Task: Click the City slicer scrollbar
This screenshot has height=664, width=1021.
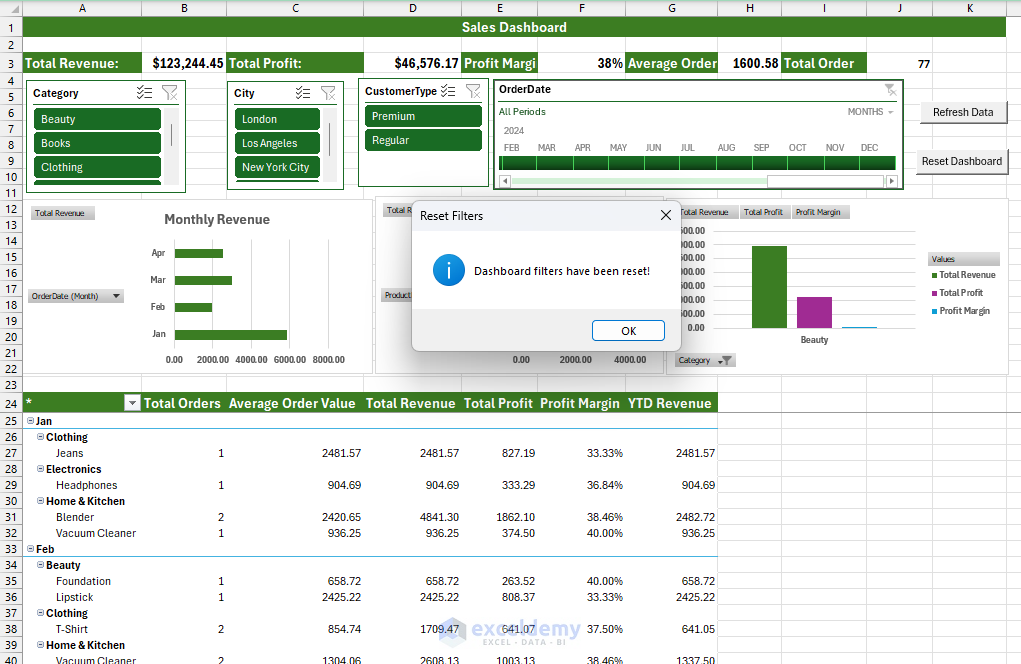Action: click(x=329, y=139)
